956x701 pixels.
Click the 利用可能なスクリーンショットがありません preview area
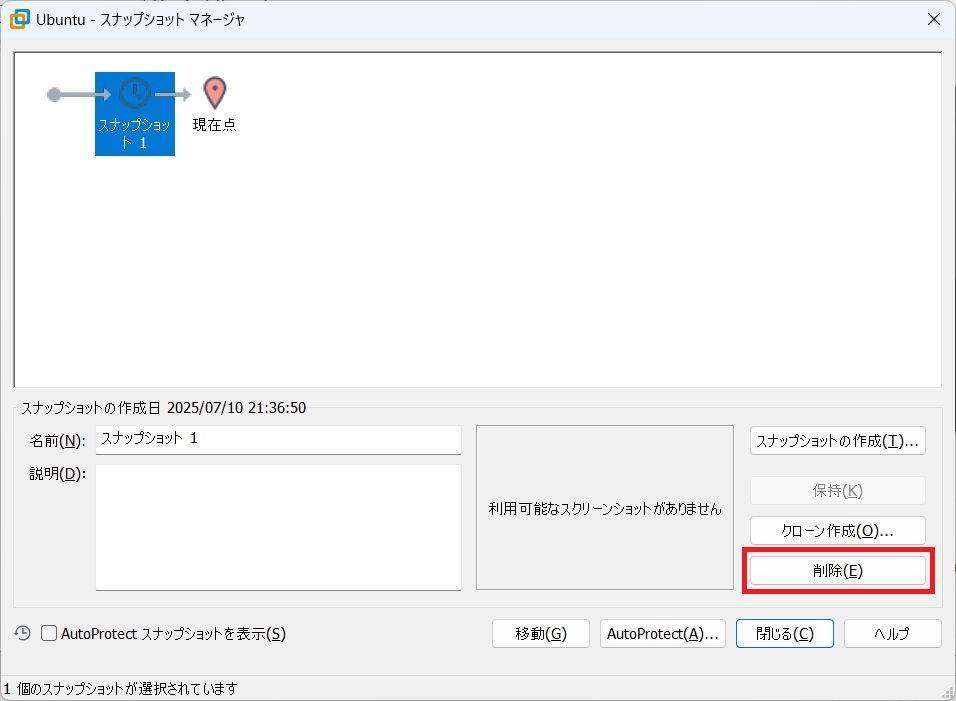click(605, 508)
